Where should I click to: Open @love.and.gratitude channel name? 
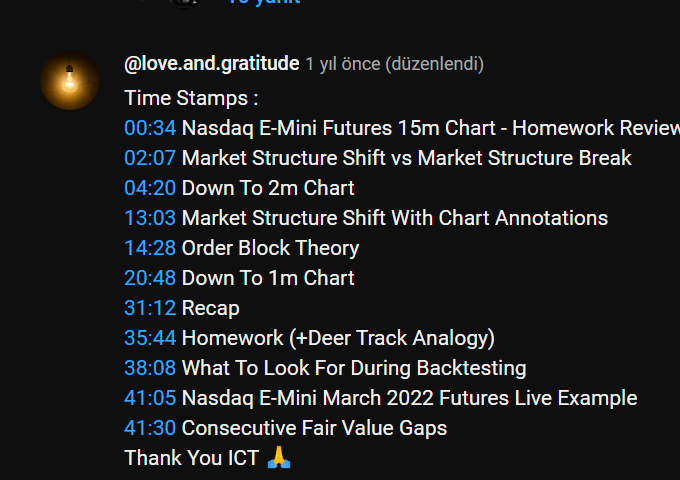(x=212, y=64)
